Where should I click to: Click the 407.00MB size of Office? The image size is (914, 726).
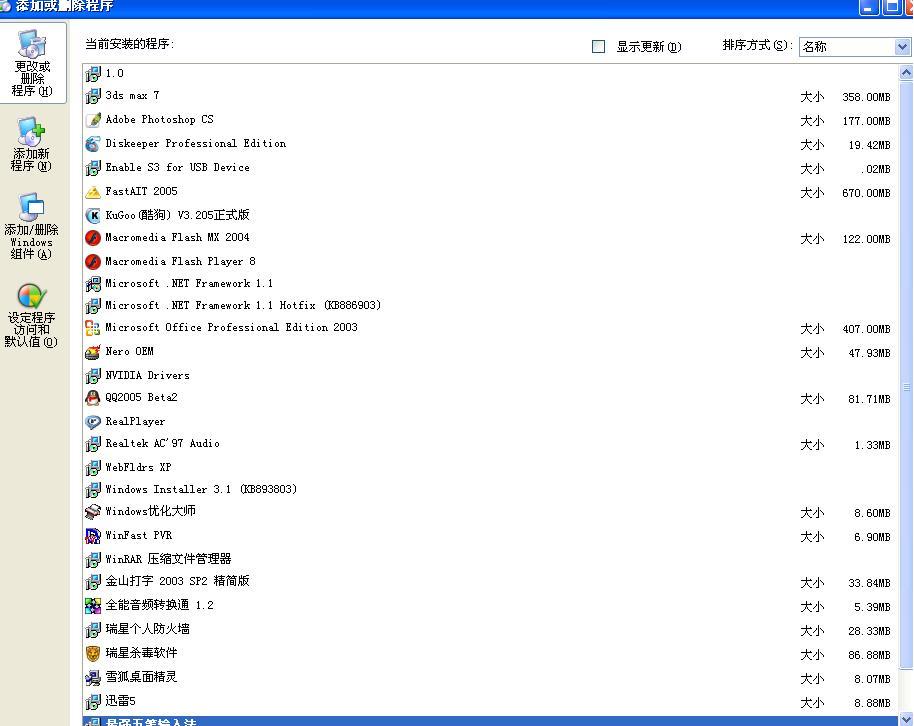[x=866, y=329]
